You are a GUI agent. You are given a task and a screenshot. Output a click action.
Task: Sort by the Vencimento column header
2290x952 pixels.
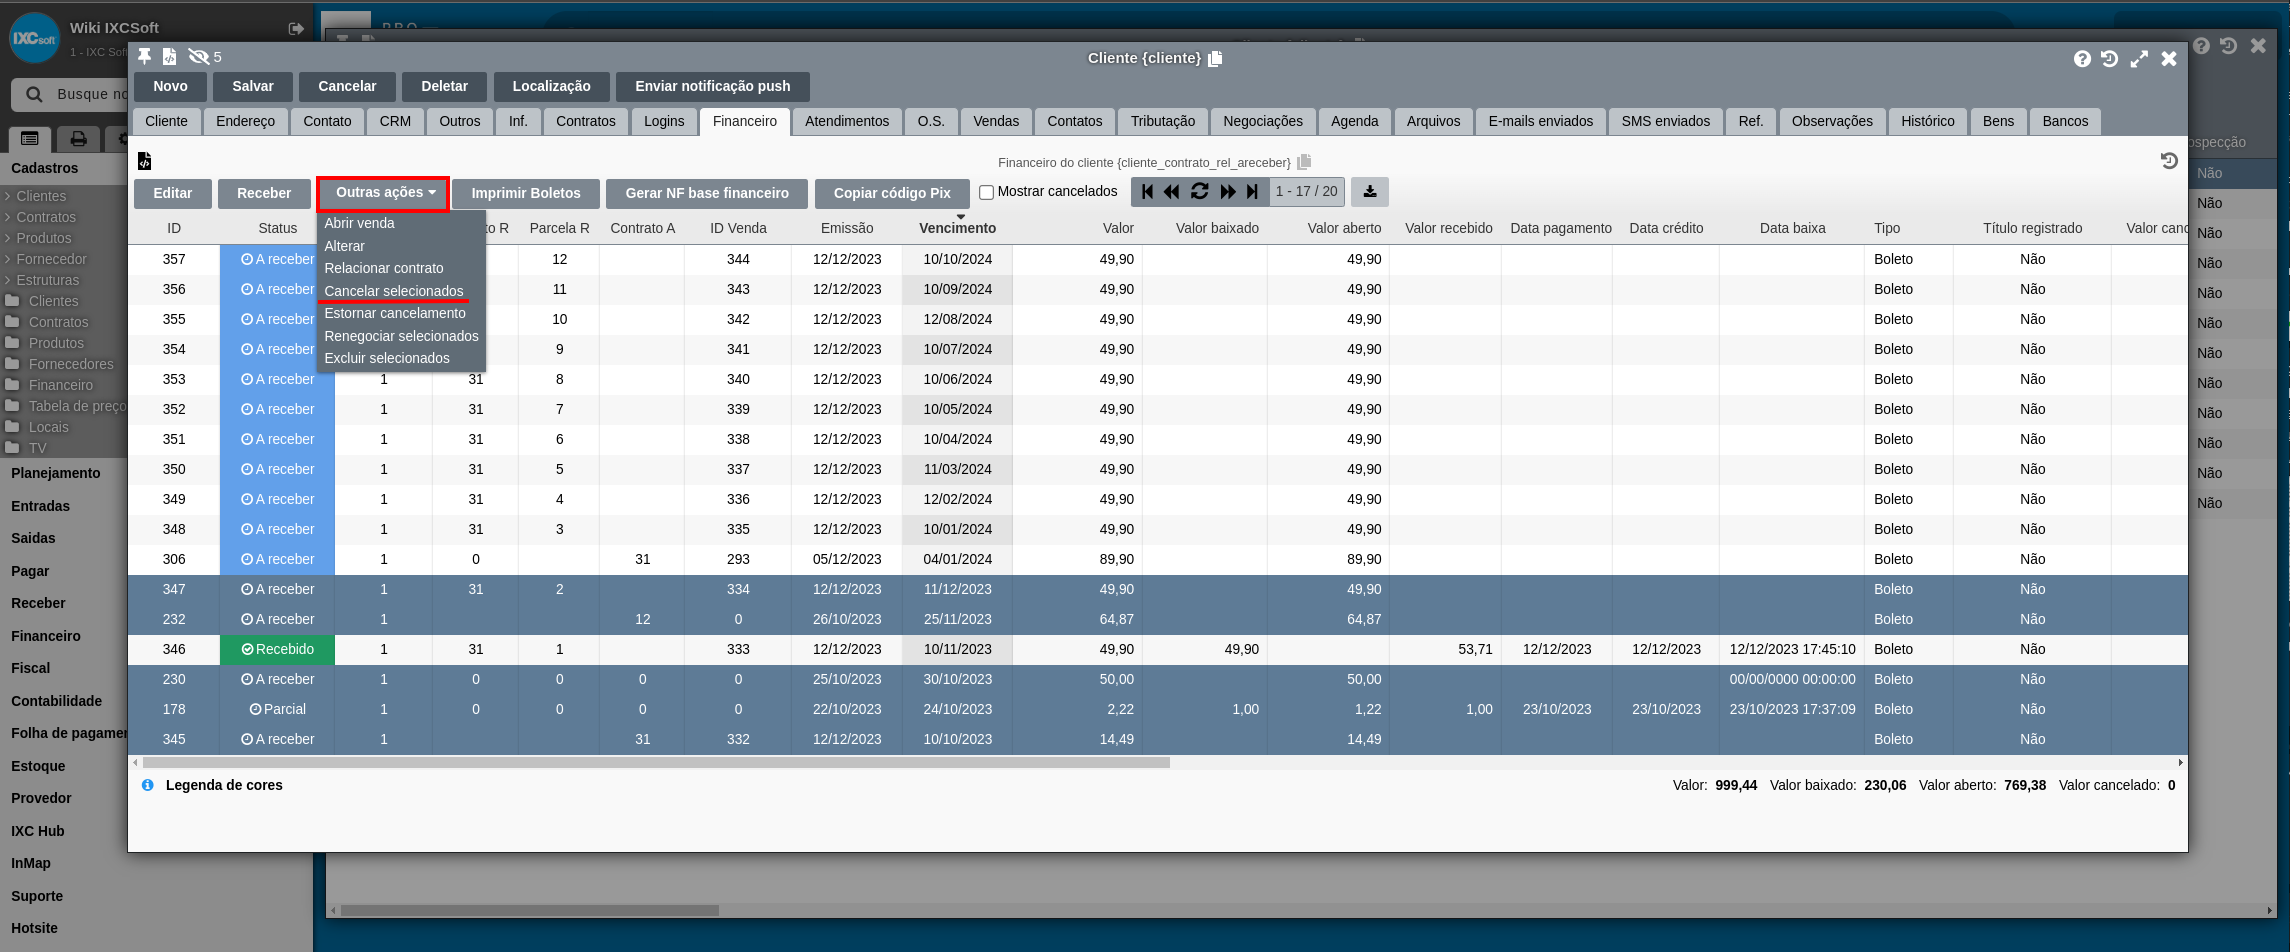[x=957, y=228]
